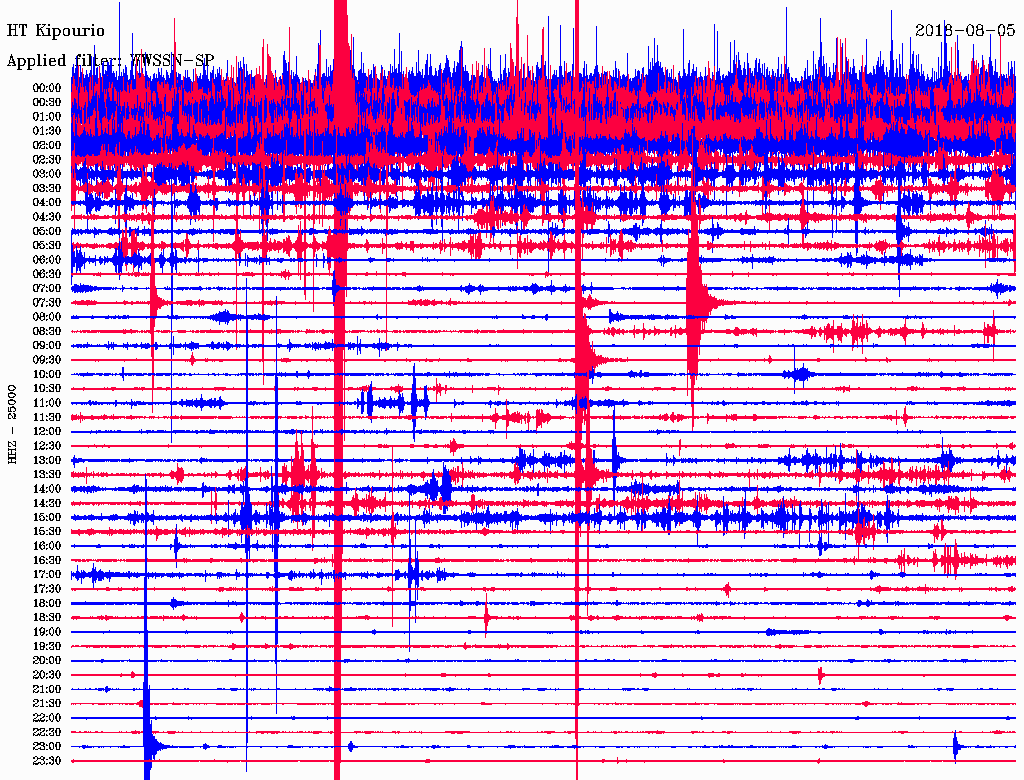
Task: Select the 21:30 time label
Action: pos(47,704)
